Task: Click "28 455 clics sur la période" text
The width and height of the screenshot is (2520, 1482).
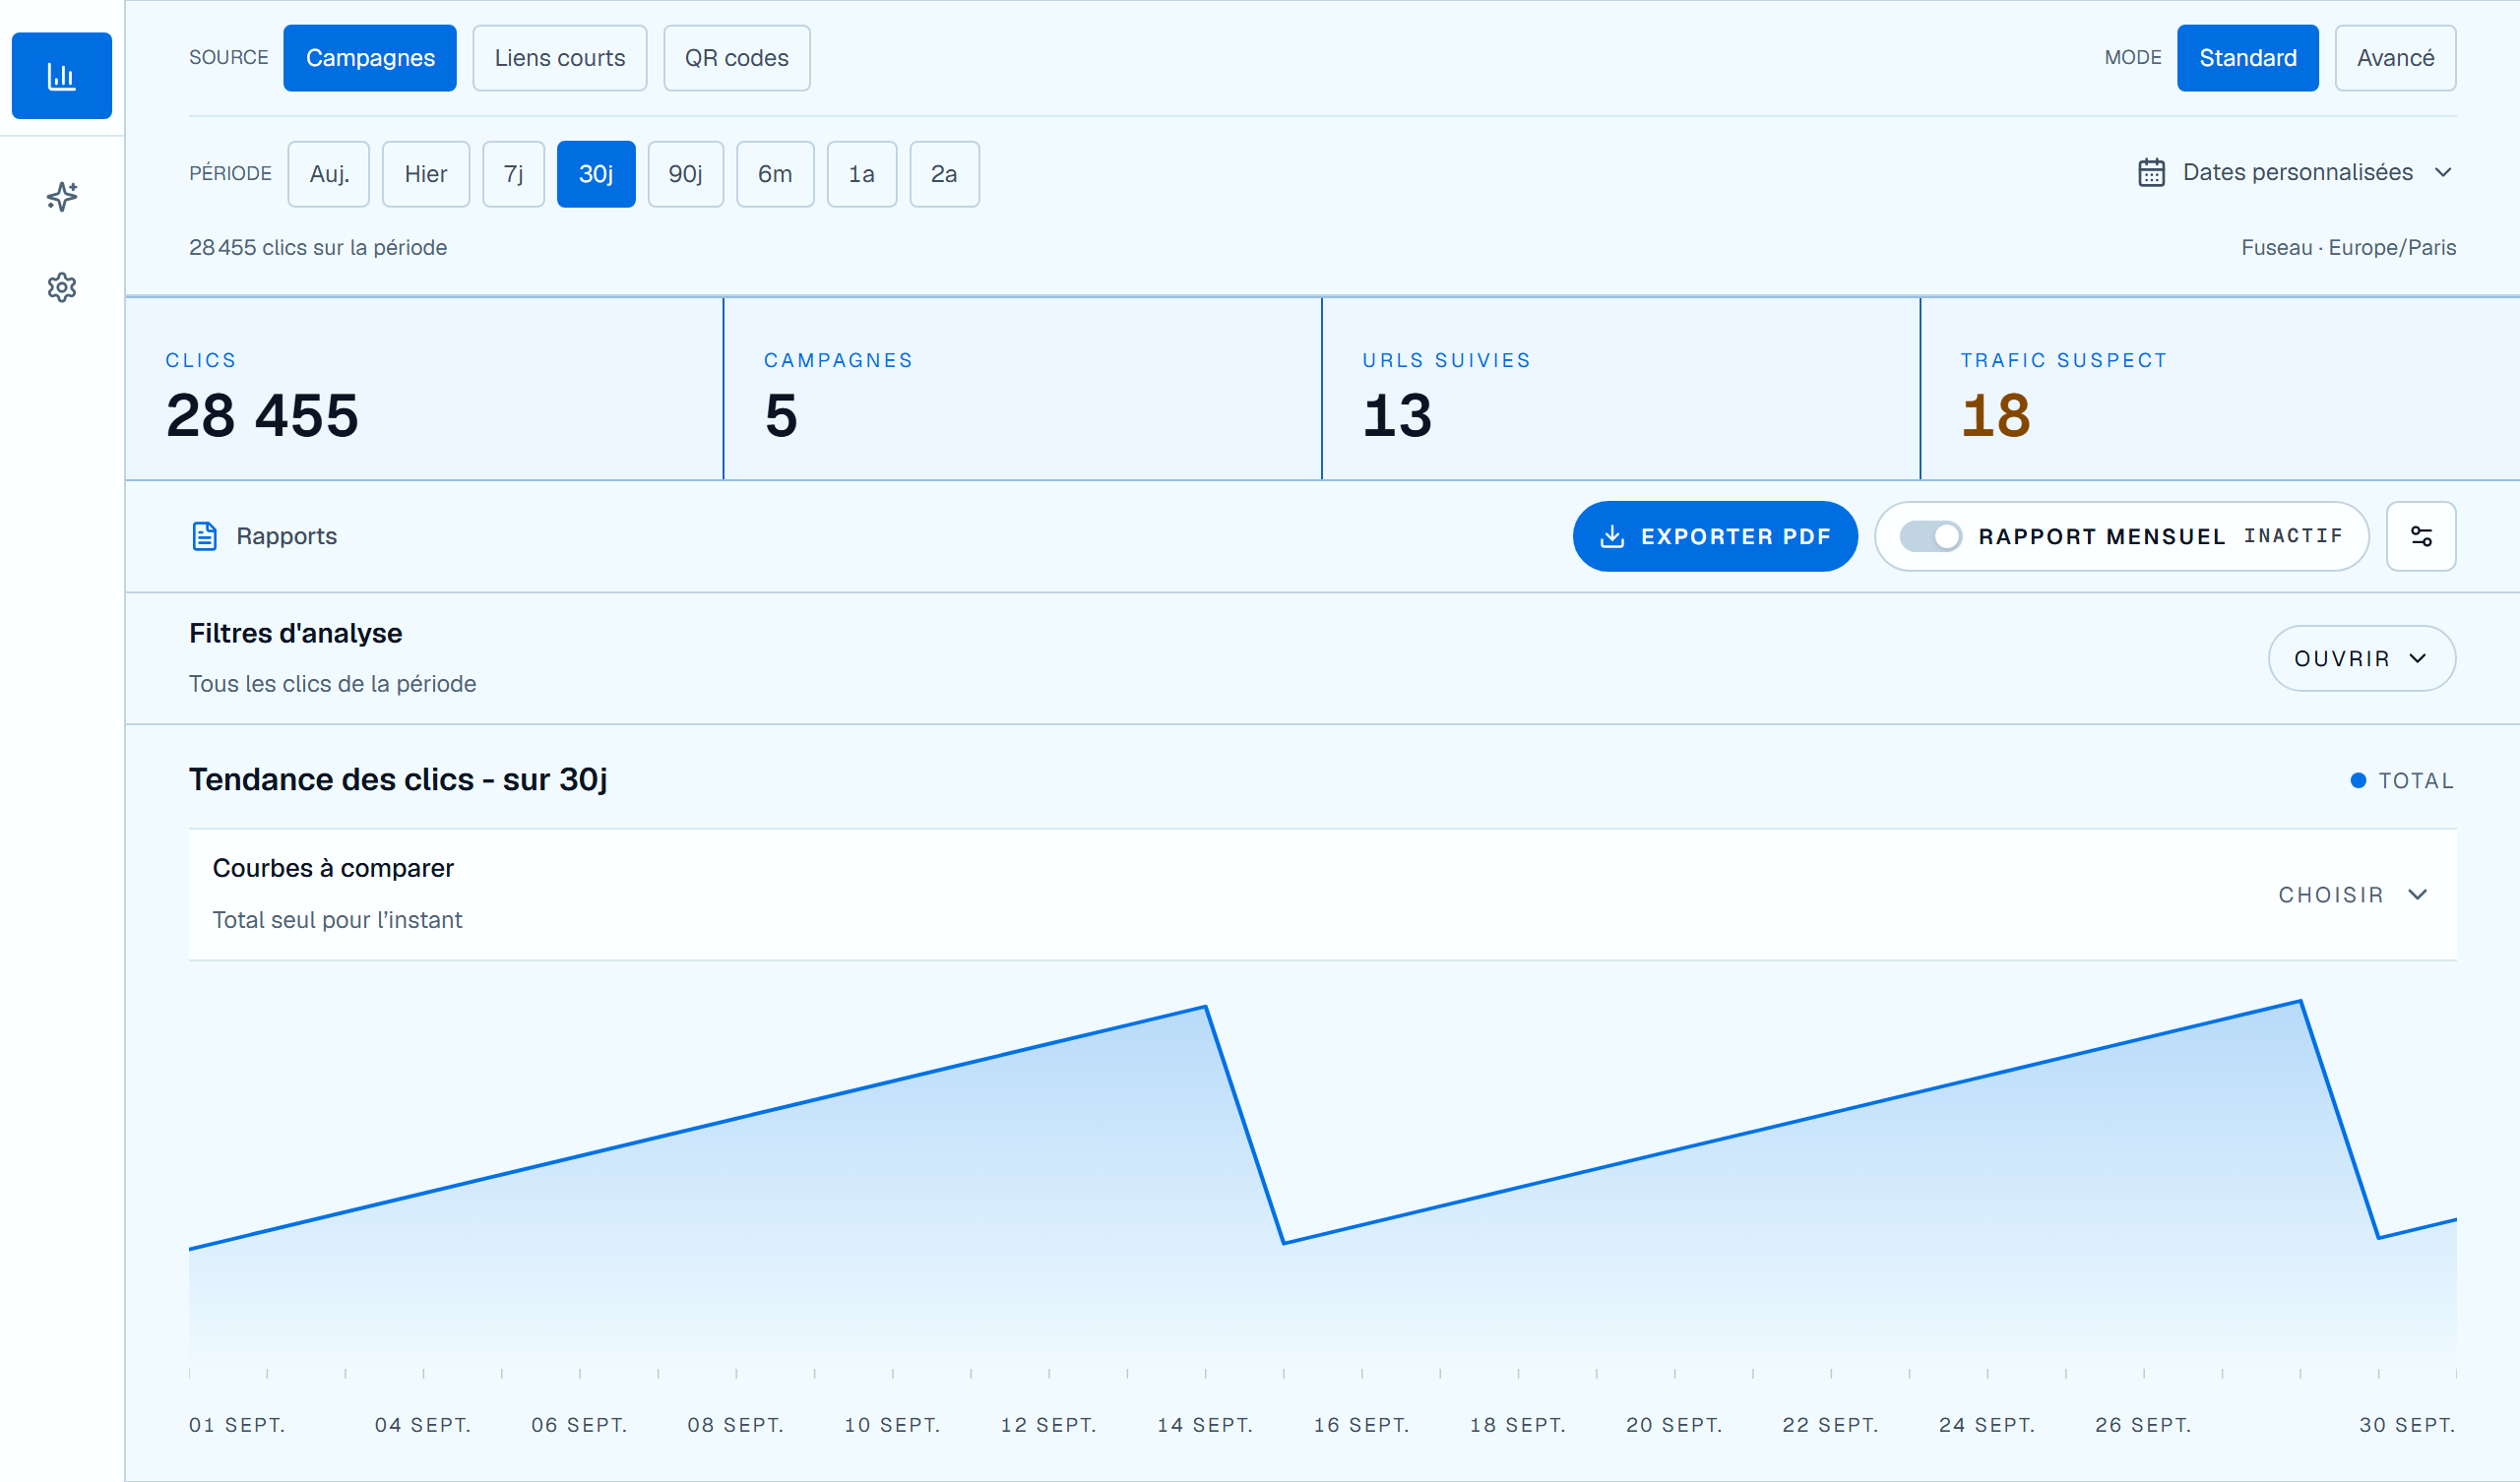Action: tap(318, 248)
